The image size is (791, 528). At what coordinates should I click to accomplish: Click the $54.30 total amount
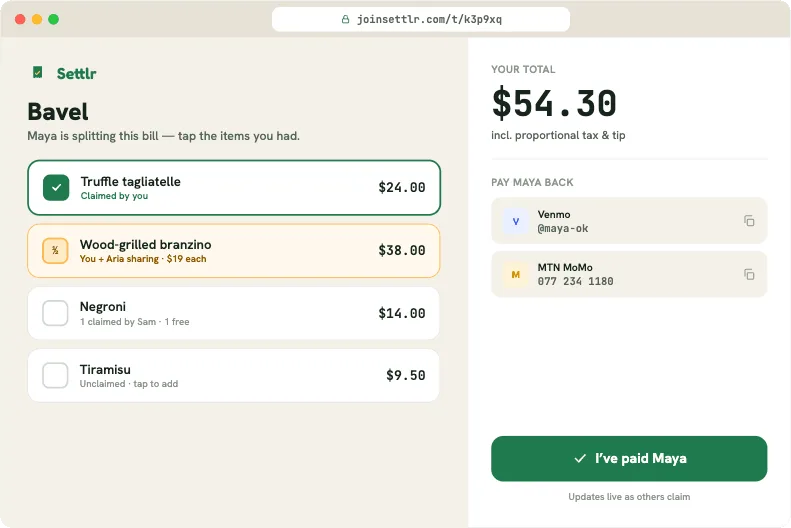554,103
